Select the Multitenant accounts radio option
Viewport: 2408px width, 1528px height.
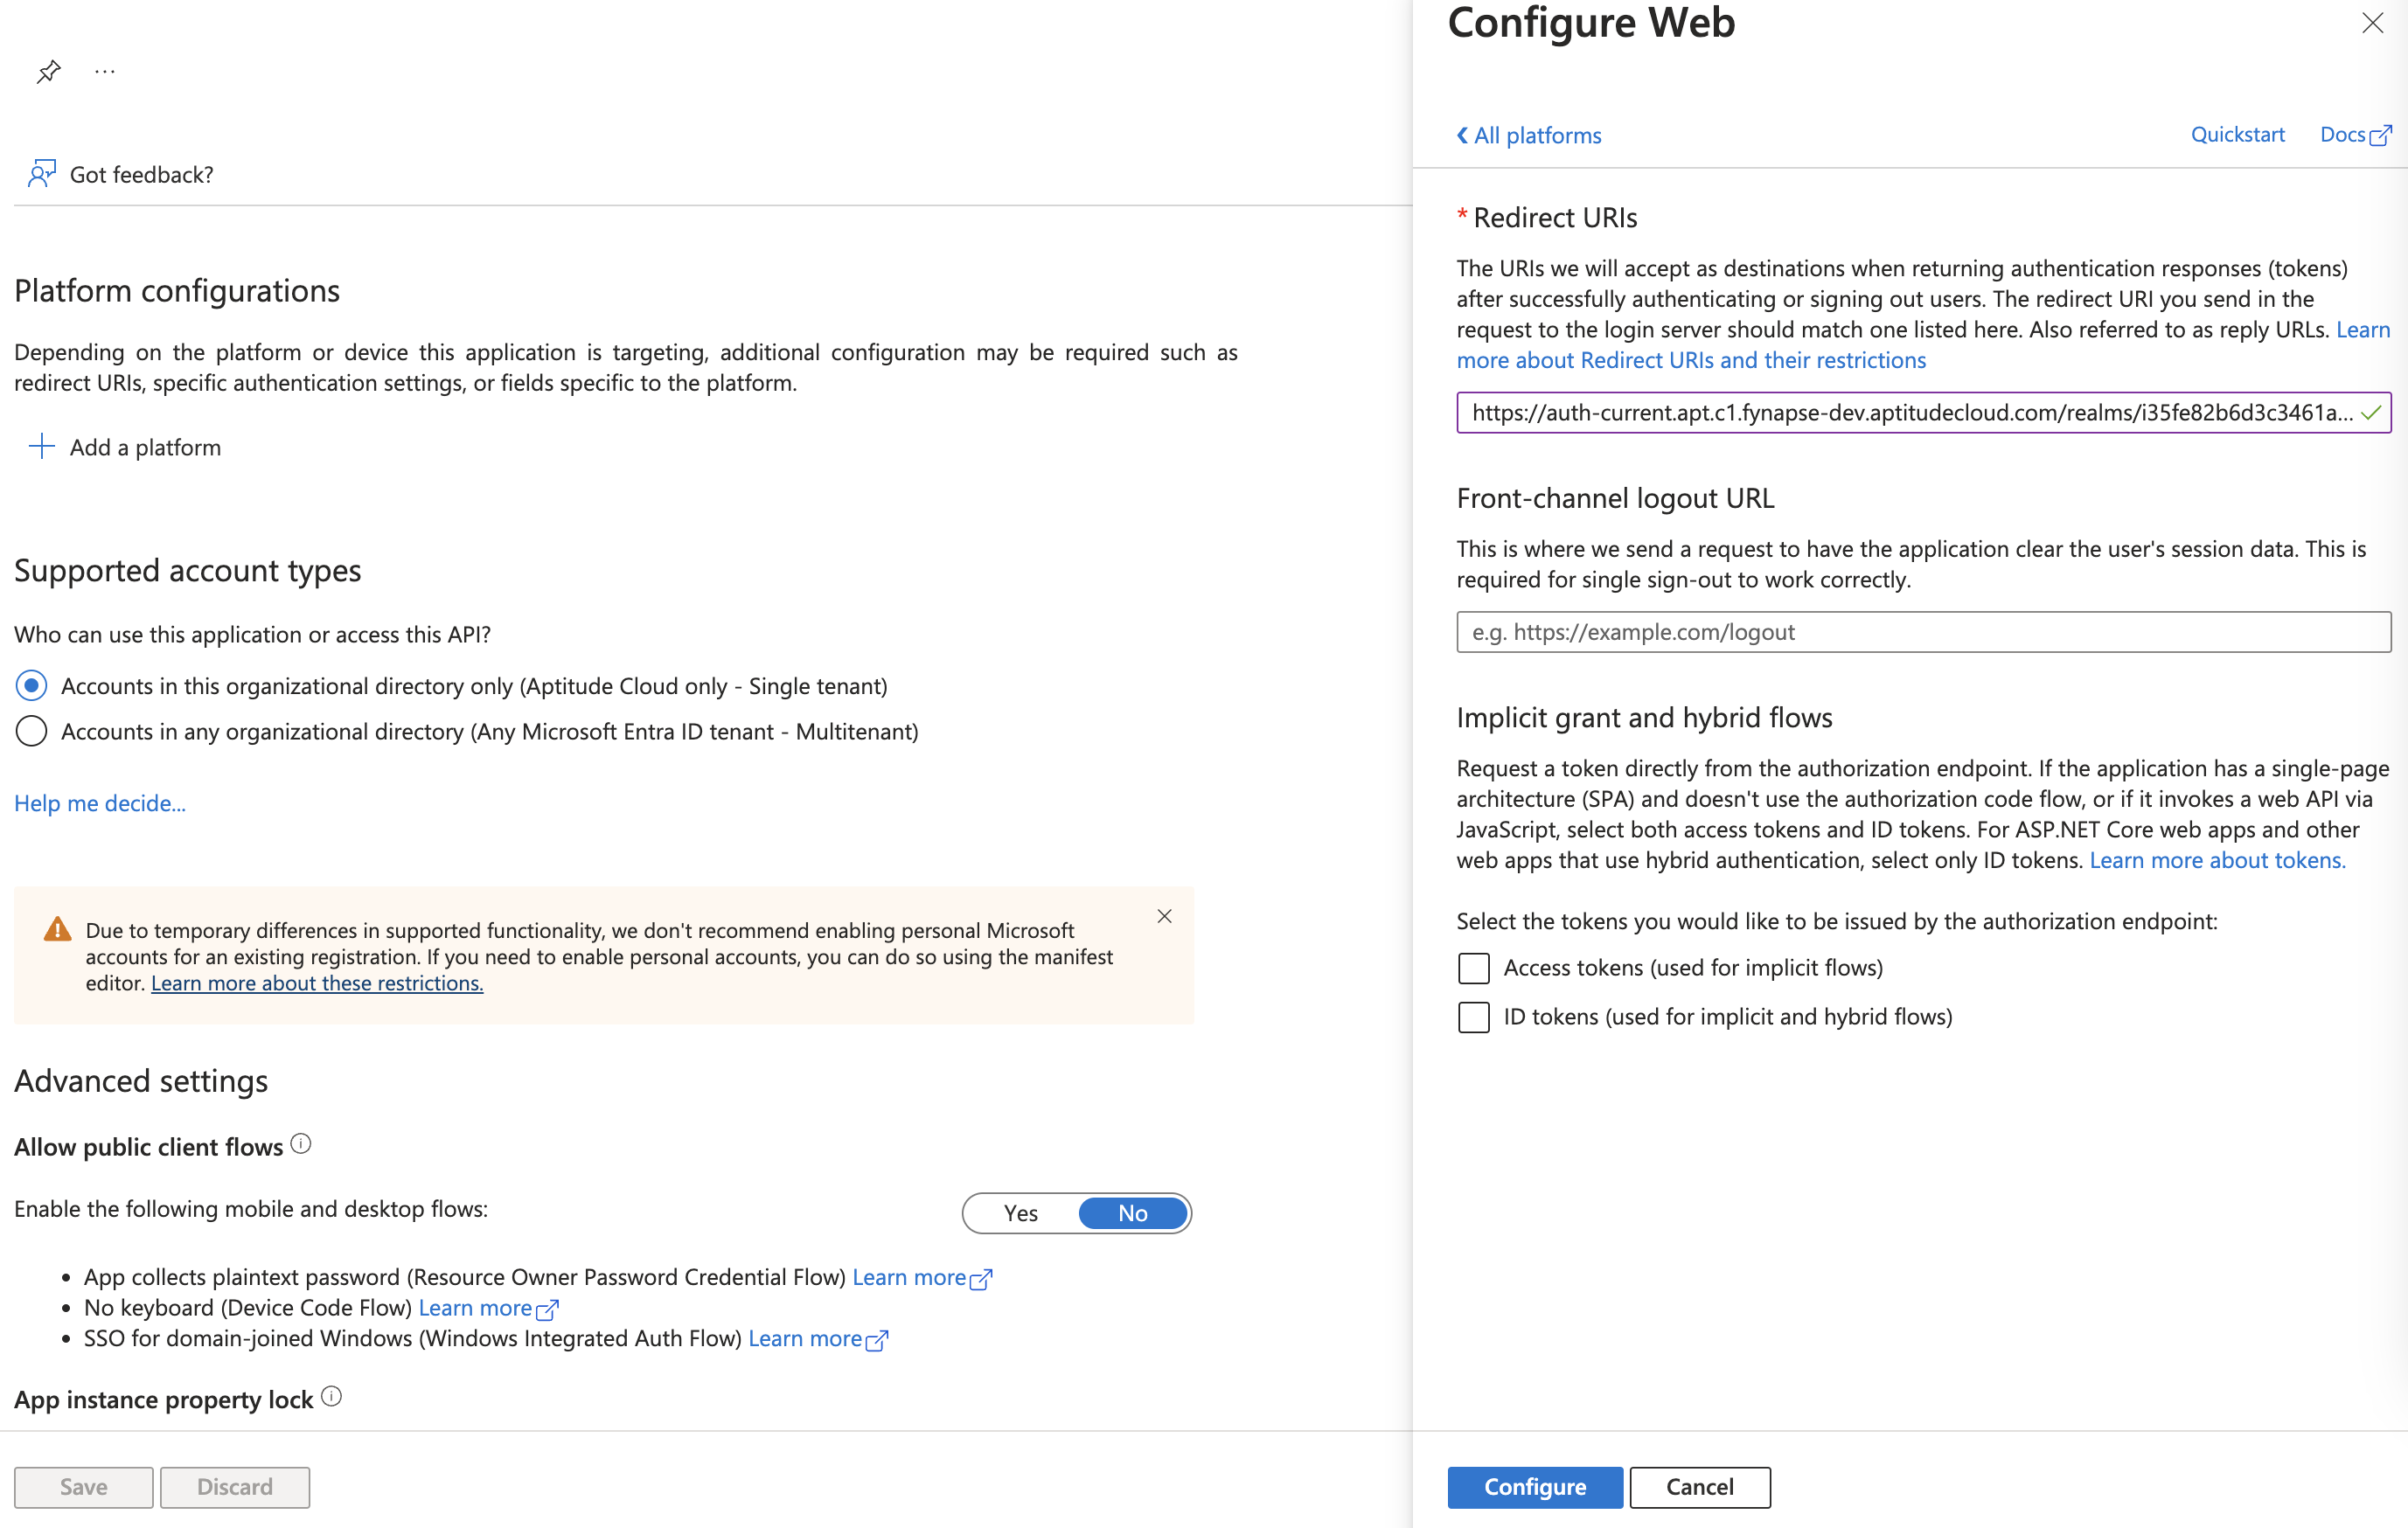pyautogui.click(x=32, y=732)
